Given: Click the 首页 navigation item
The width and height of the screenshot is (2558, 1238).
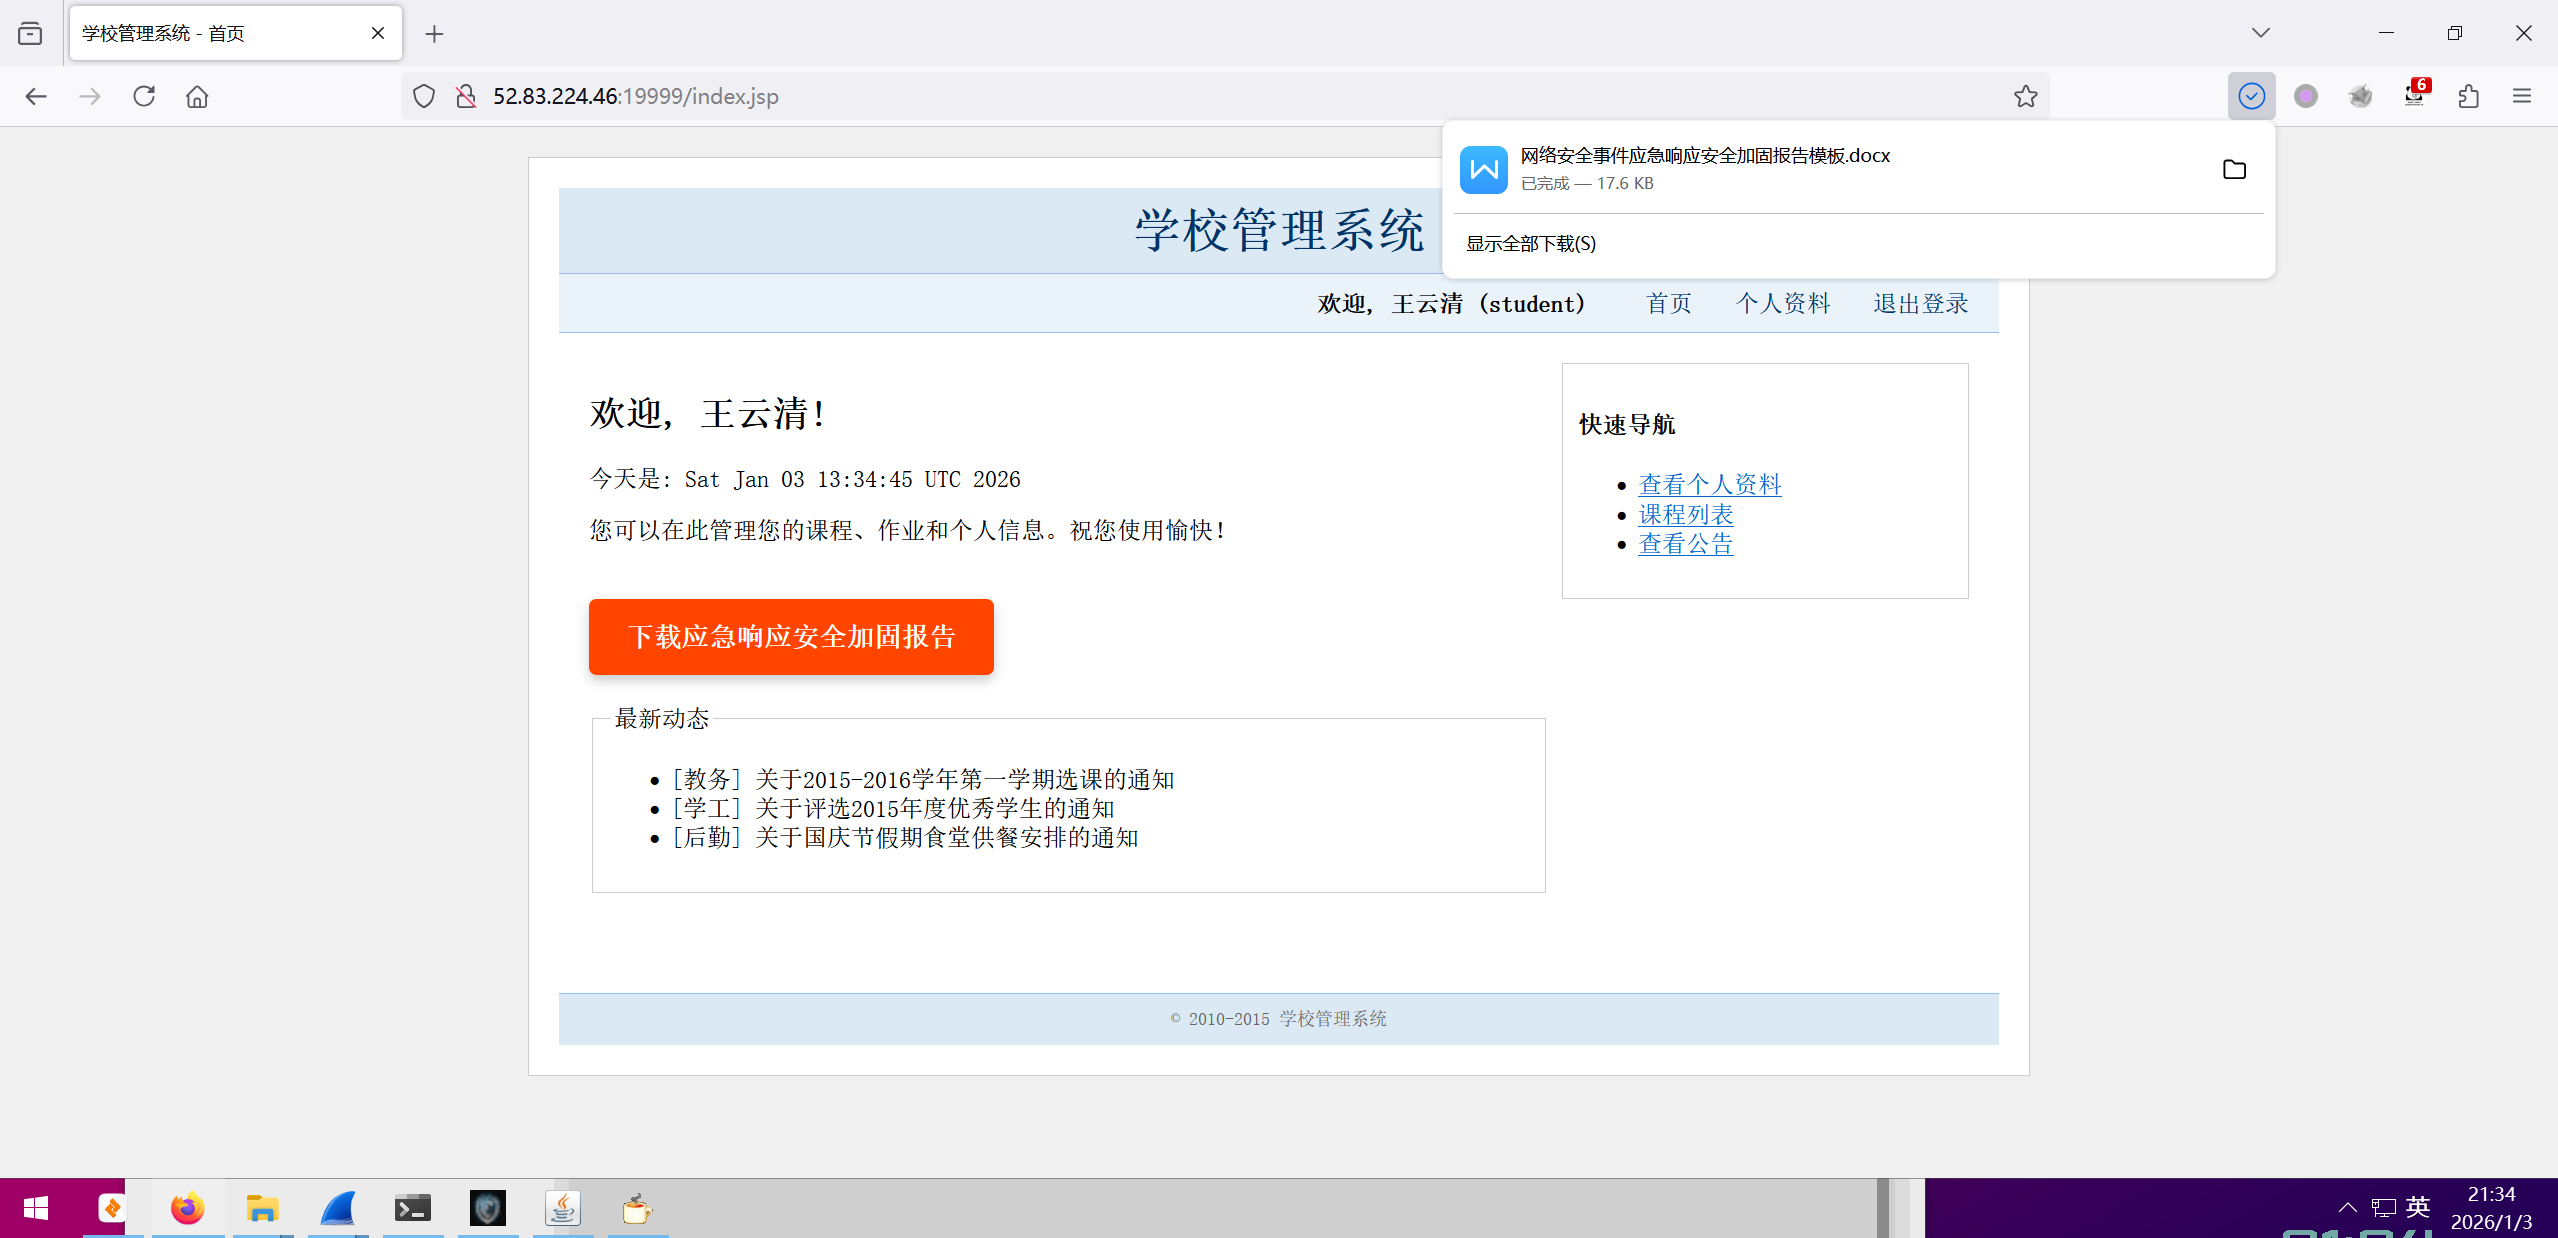Looking at the screenshot, I should [x=1668, y=303].
